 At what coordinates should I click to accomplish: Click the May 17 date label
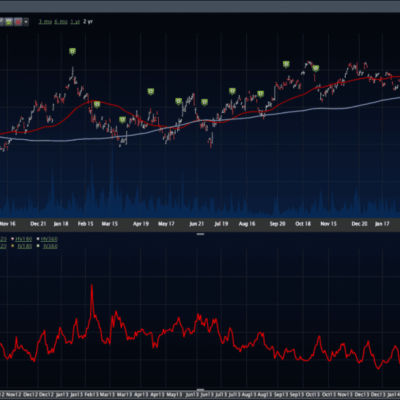[166, 224]
